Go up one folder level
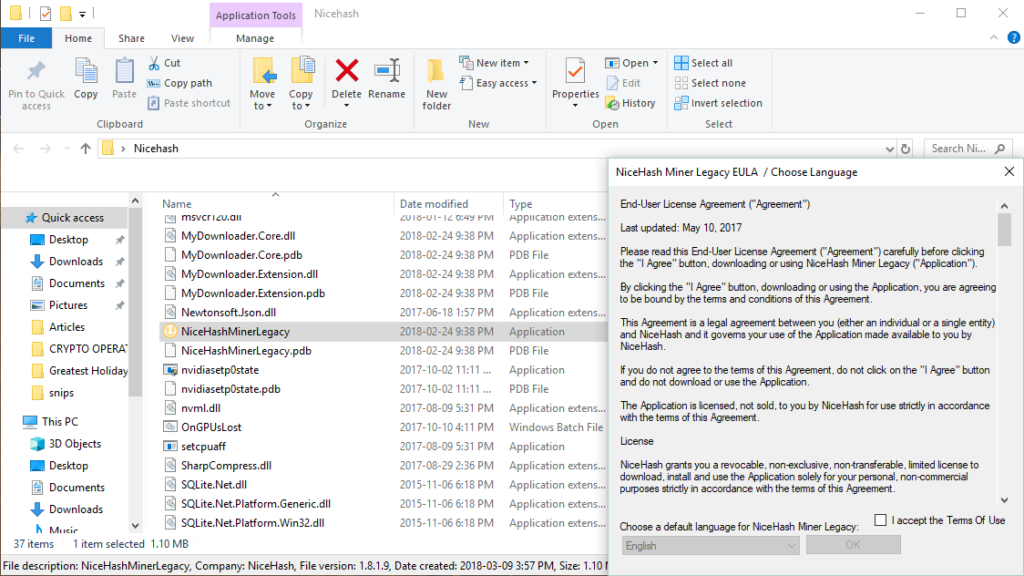This screenshot has height=576, width=1024. (x=86, y=149)
